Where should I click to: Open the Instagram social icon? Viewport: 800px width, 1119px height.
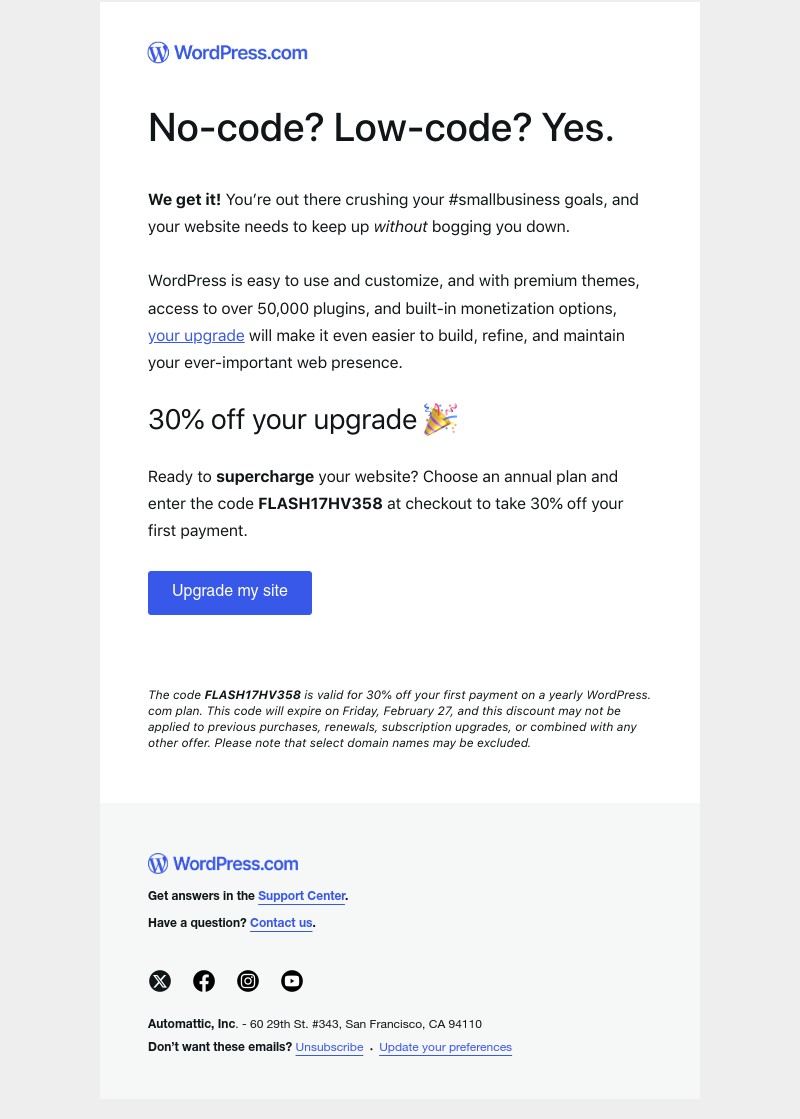248,981
